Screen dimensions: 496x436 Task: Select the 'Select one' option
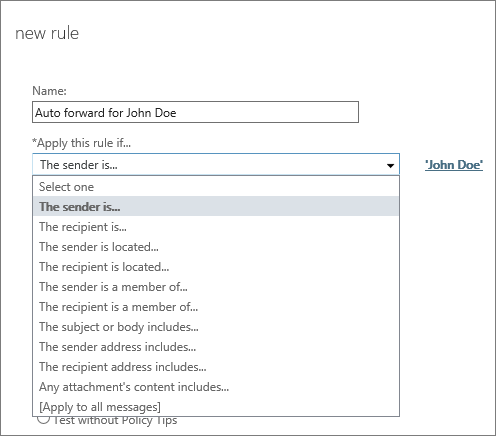click(x=216, y=187)
